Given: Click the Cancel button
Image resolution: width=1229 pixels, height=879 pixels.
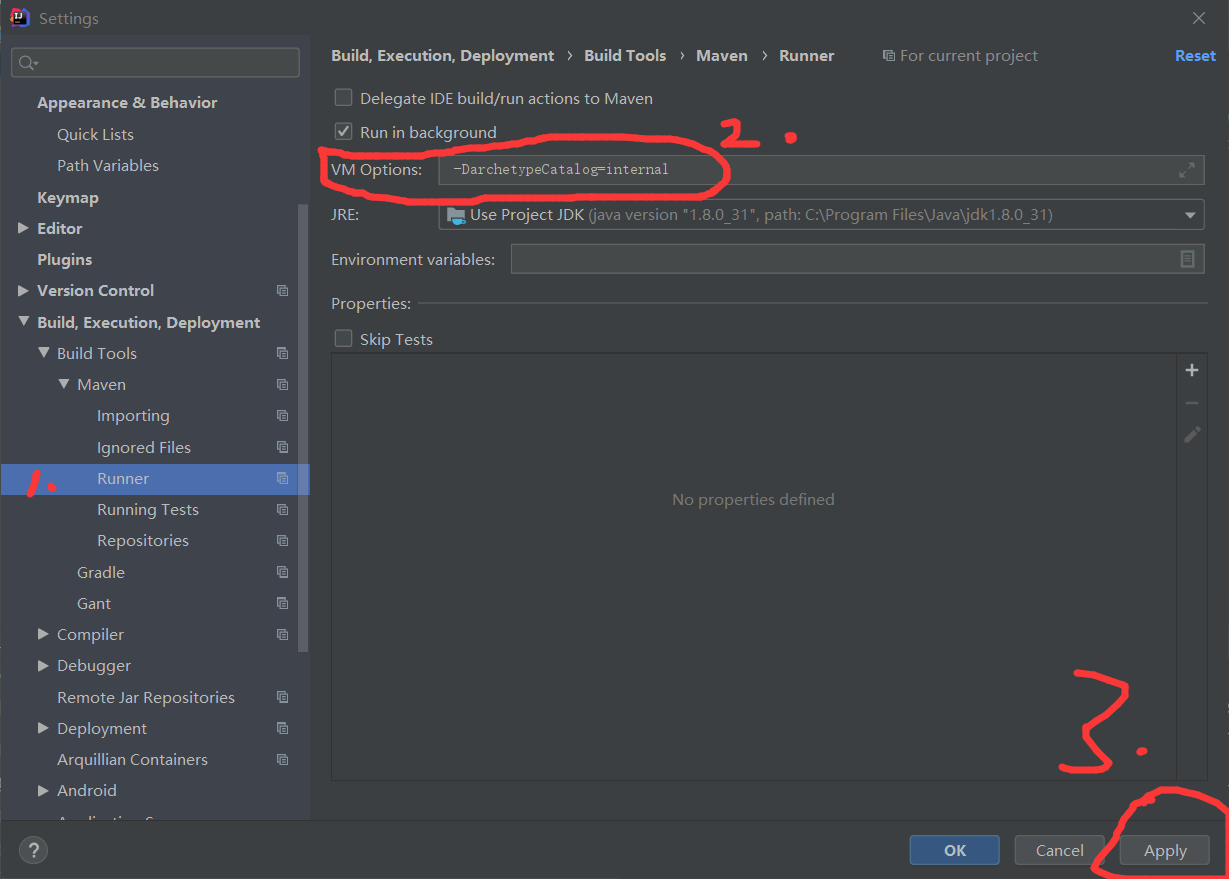Looking at the screenshot, I should tap(1059, 850).
